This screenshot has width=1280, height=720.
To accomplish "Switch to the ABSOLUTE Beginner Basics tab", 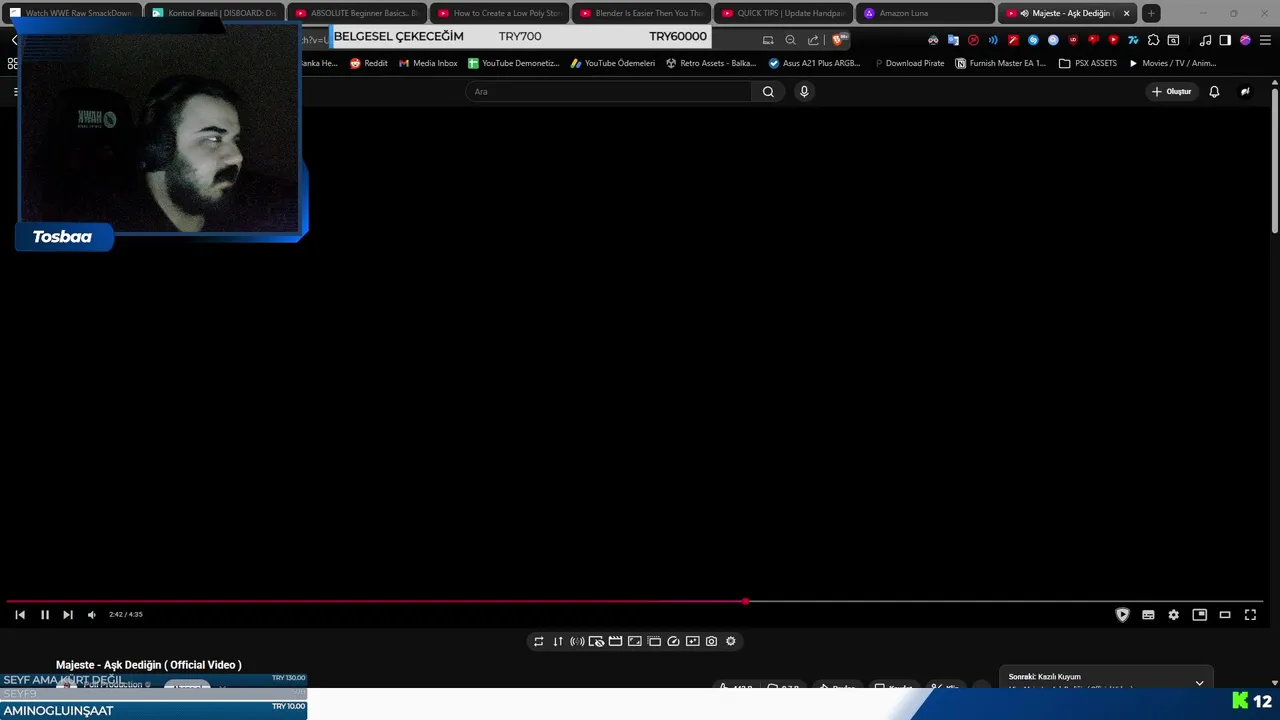I will click(x=357, y=13).
